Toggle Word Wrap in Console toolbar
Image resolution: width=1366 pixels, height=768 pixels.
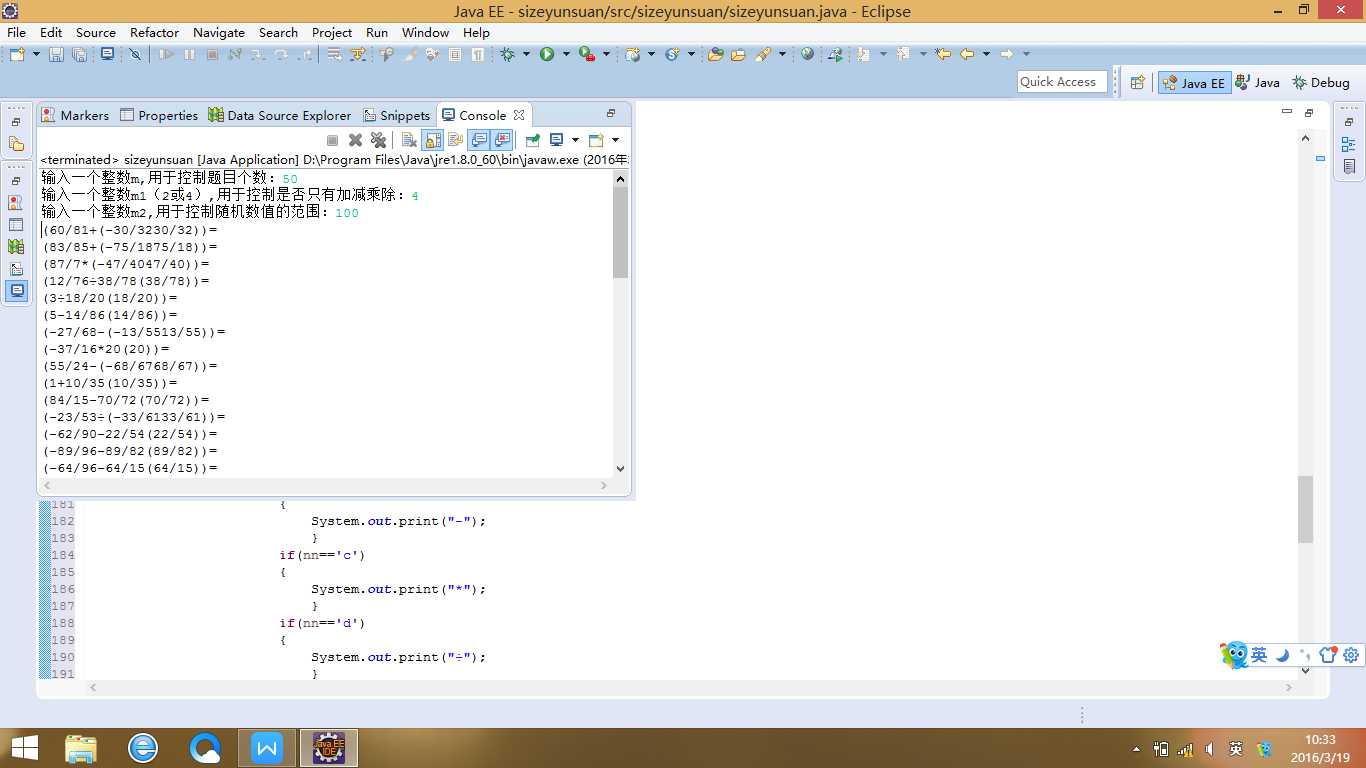point(456,140)
